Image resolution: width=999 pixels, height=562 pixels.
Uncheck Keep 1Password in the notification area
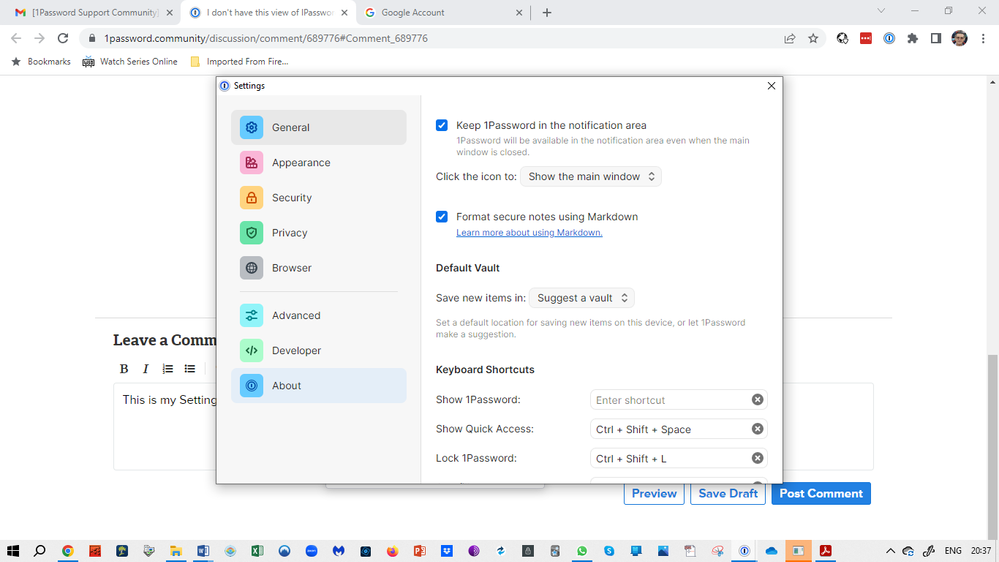pyautogui.click(x=442, y=126)
